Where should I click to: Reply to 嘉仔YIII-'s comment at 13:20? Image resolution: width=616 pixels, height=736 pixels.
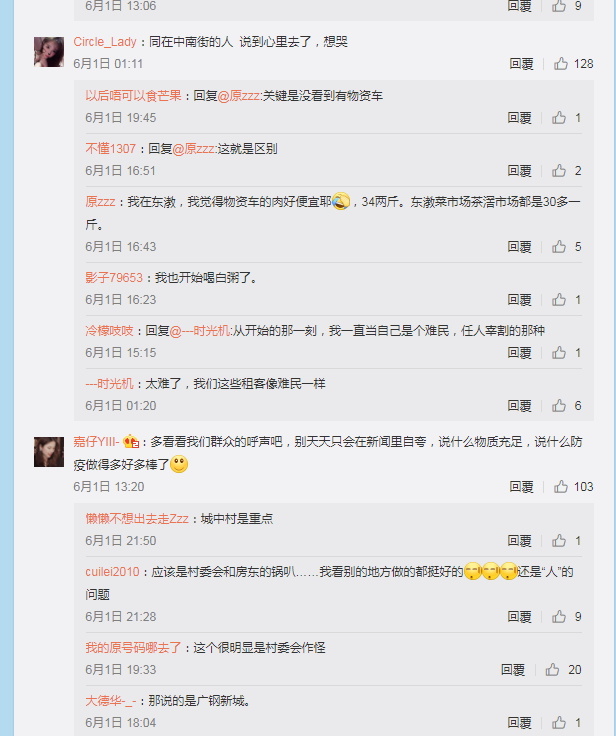tap(521, 487)
